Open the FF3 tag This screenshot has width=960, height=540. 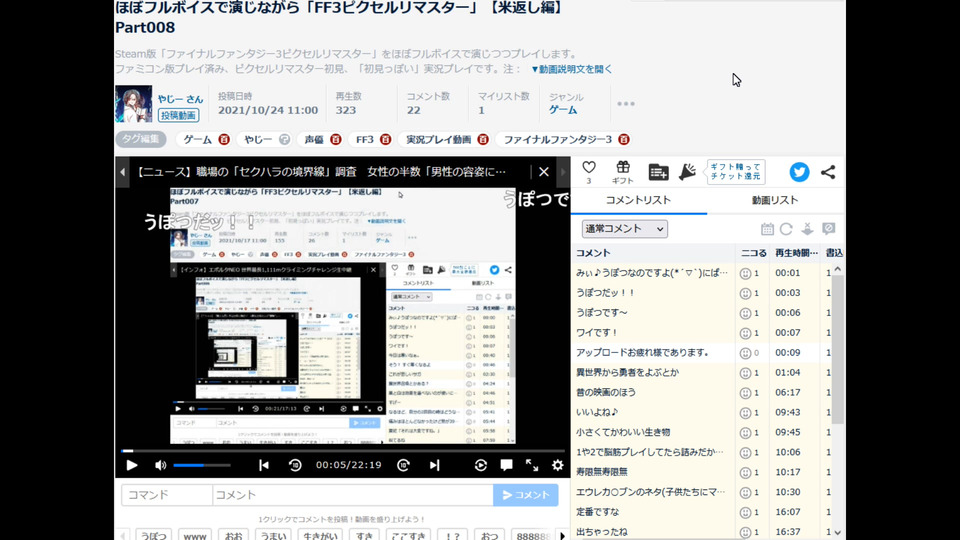(365, 140)
